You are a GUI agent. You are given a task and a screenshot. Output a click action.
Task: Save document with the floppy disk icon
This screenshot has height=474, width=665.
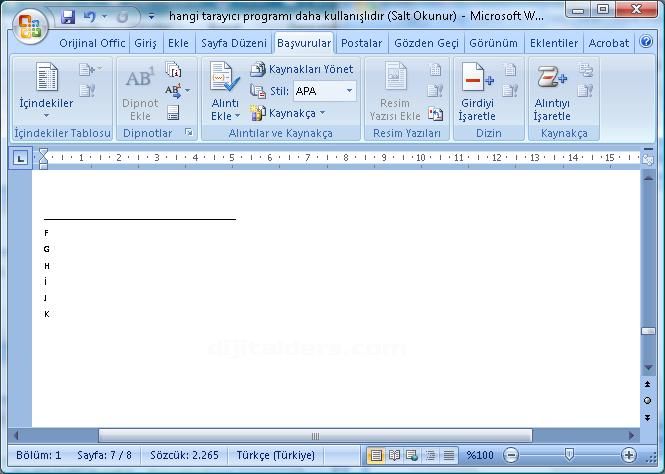(x=68, y=17)
